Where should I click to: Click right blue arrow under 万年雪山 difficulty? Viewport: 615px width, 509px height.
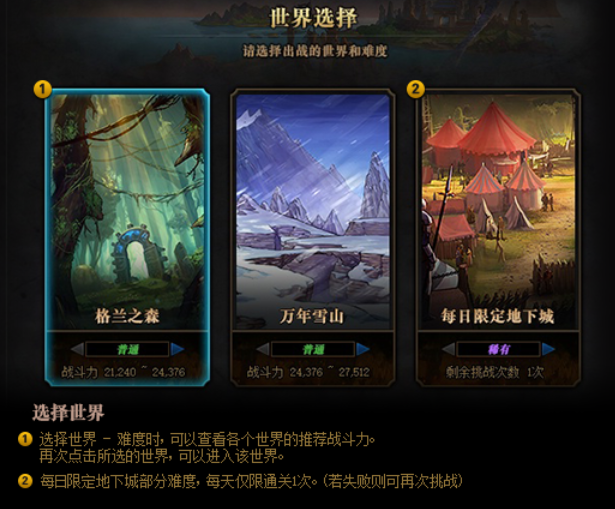point(363,349)
